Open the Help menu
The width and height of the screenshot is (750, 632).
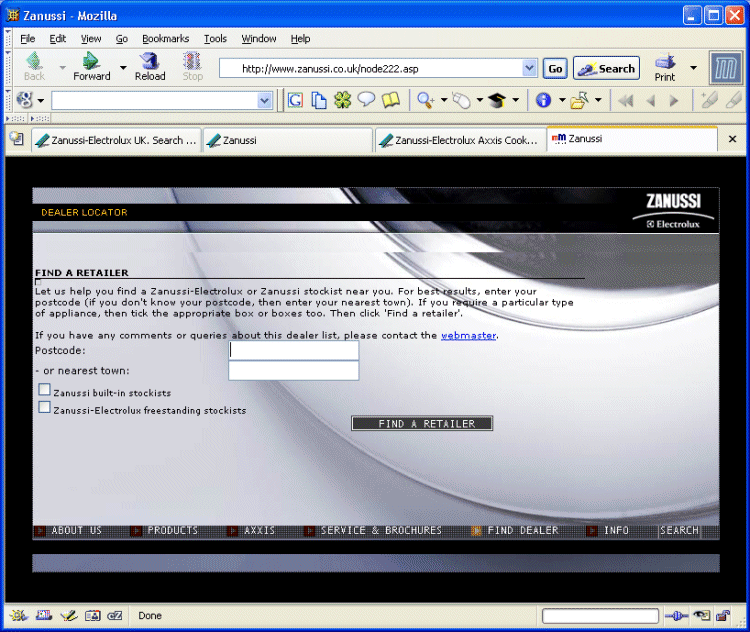[300, 39]
